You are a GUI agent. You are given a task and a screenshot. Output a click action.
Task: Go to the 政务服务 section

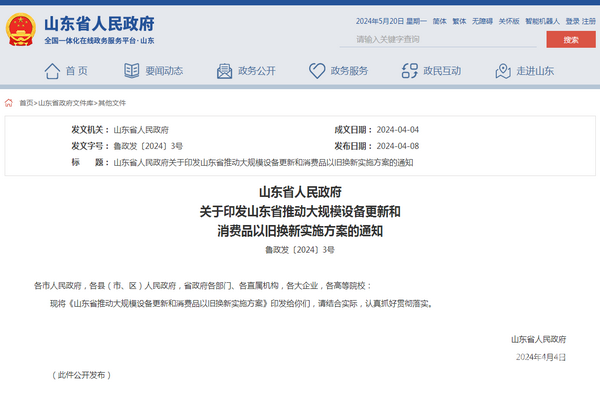[349, 71]
